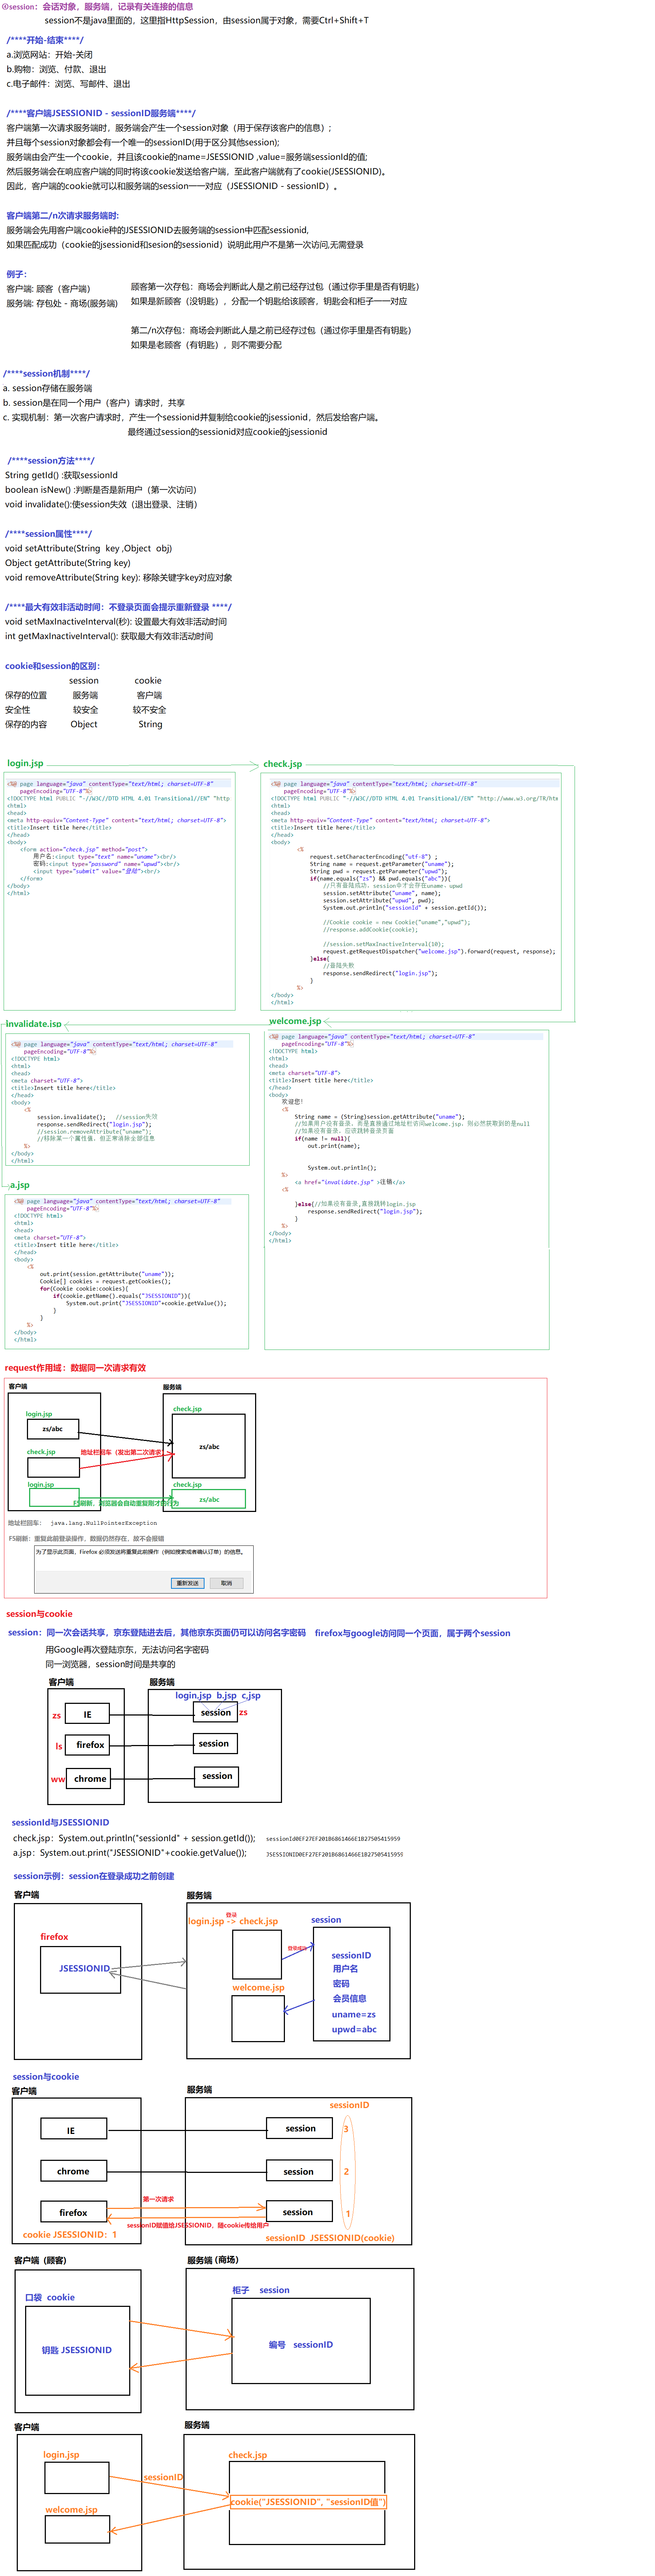Click the 'cookie和session的区别' heading
The height and width of the screenshot is (2576, 655).
52,666
